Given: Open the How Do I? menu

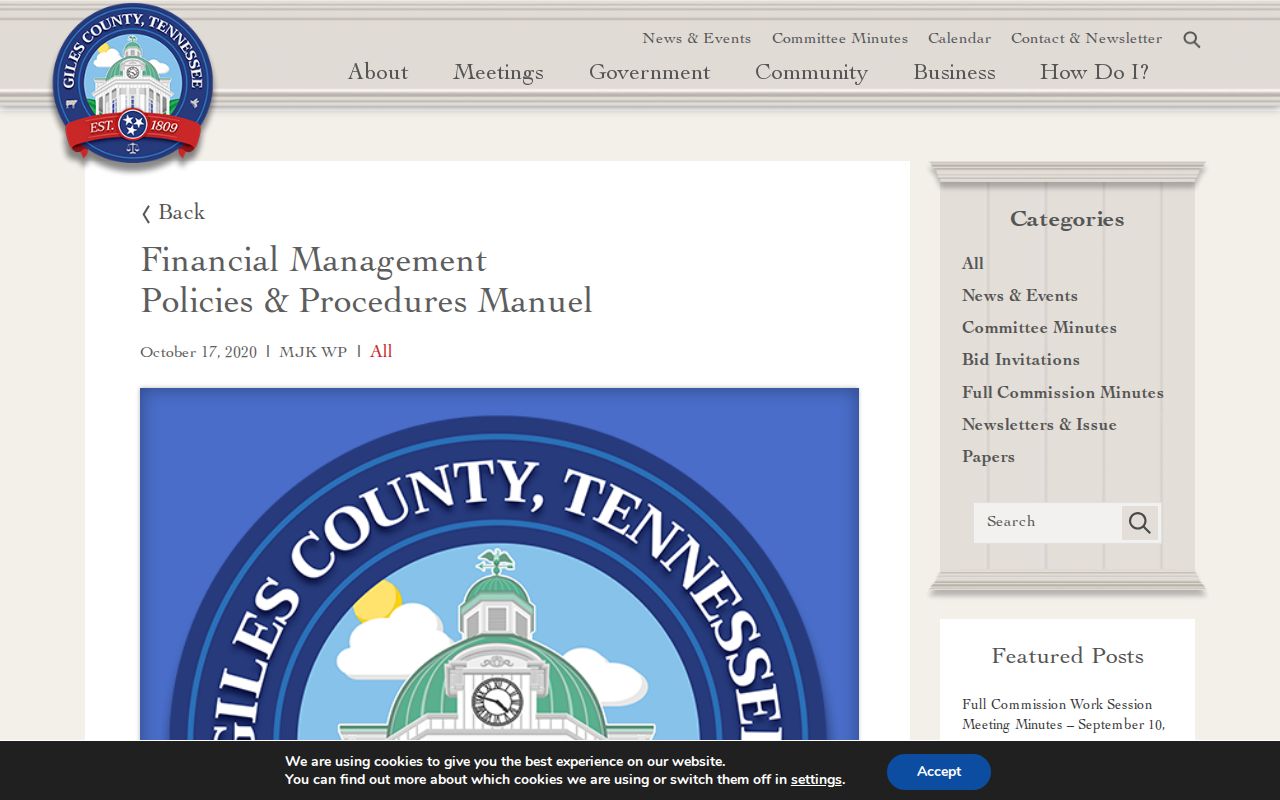Looking at the screenshot, I should pyautogui.click(x=1094, y=72).
